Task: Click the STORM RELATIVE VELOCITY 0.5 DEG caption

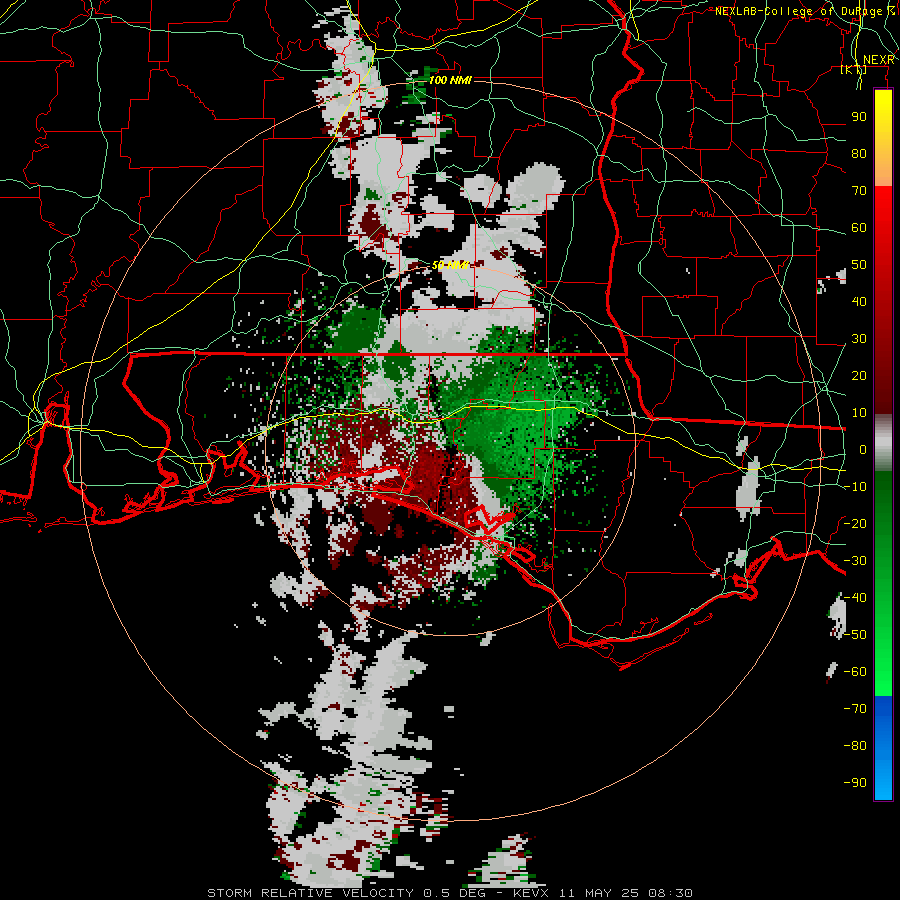Action: (x=346, y=893)
